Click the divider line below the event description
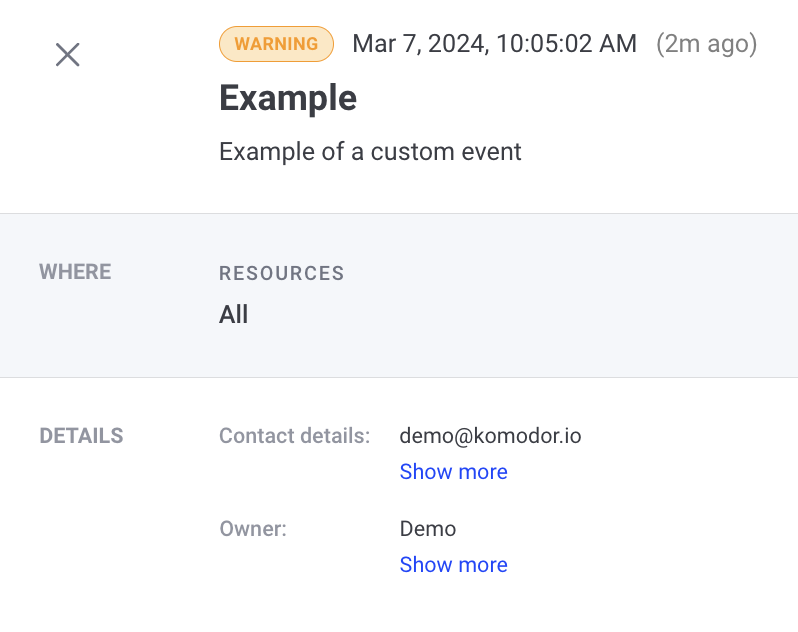The width and height of the screenshot is (798, 632). point(400,213)
